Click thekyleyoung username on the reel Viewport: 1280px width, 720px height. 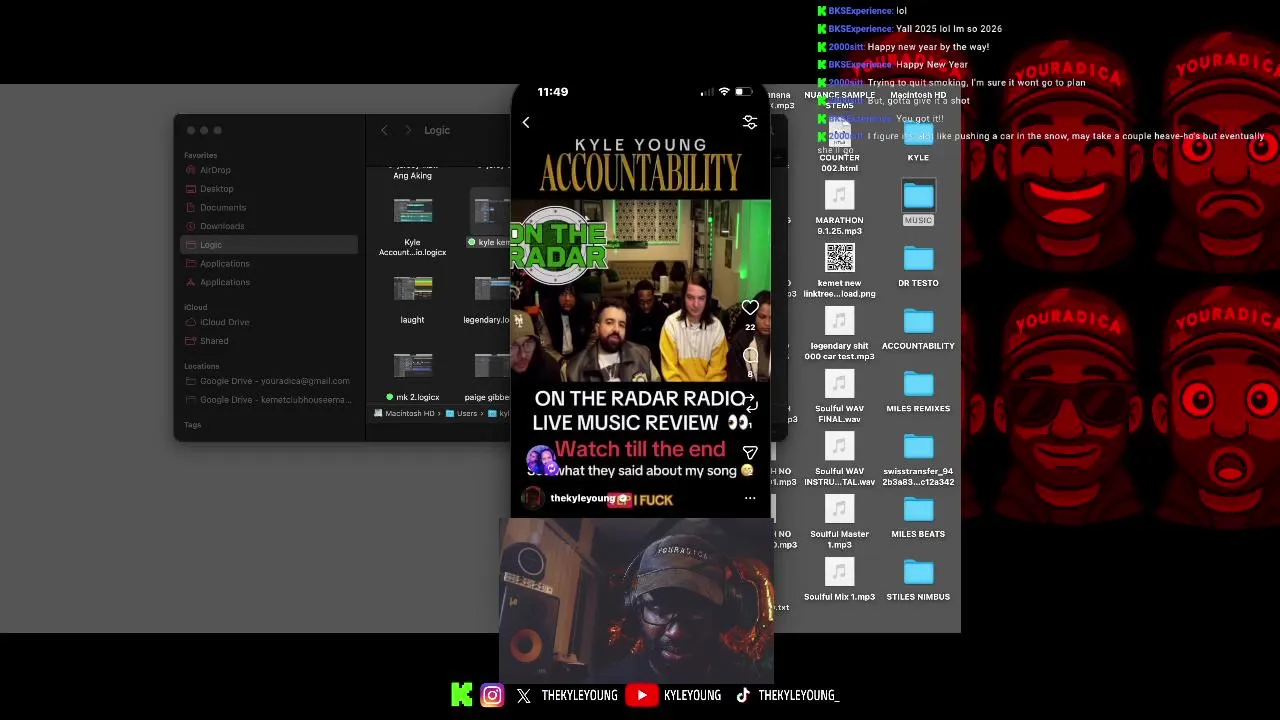(x=582, y=498)
